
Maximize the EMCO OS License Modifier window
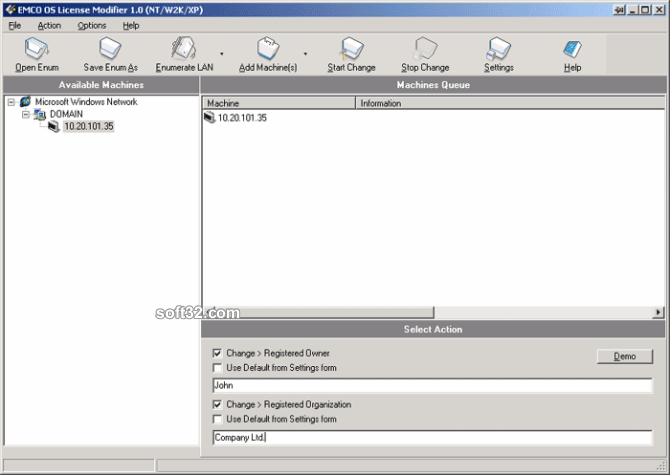tap(645, 9)
